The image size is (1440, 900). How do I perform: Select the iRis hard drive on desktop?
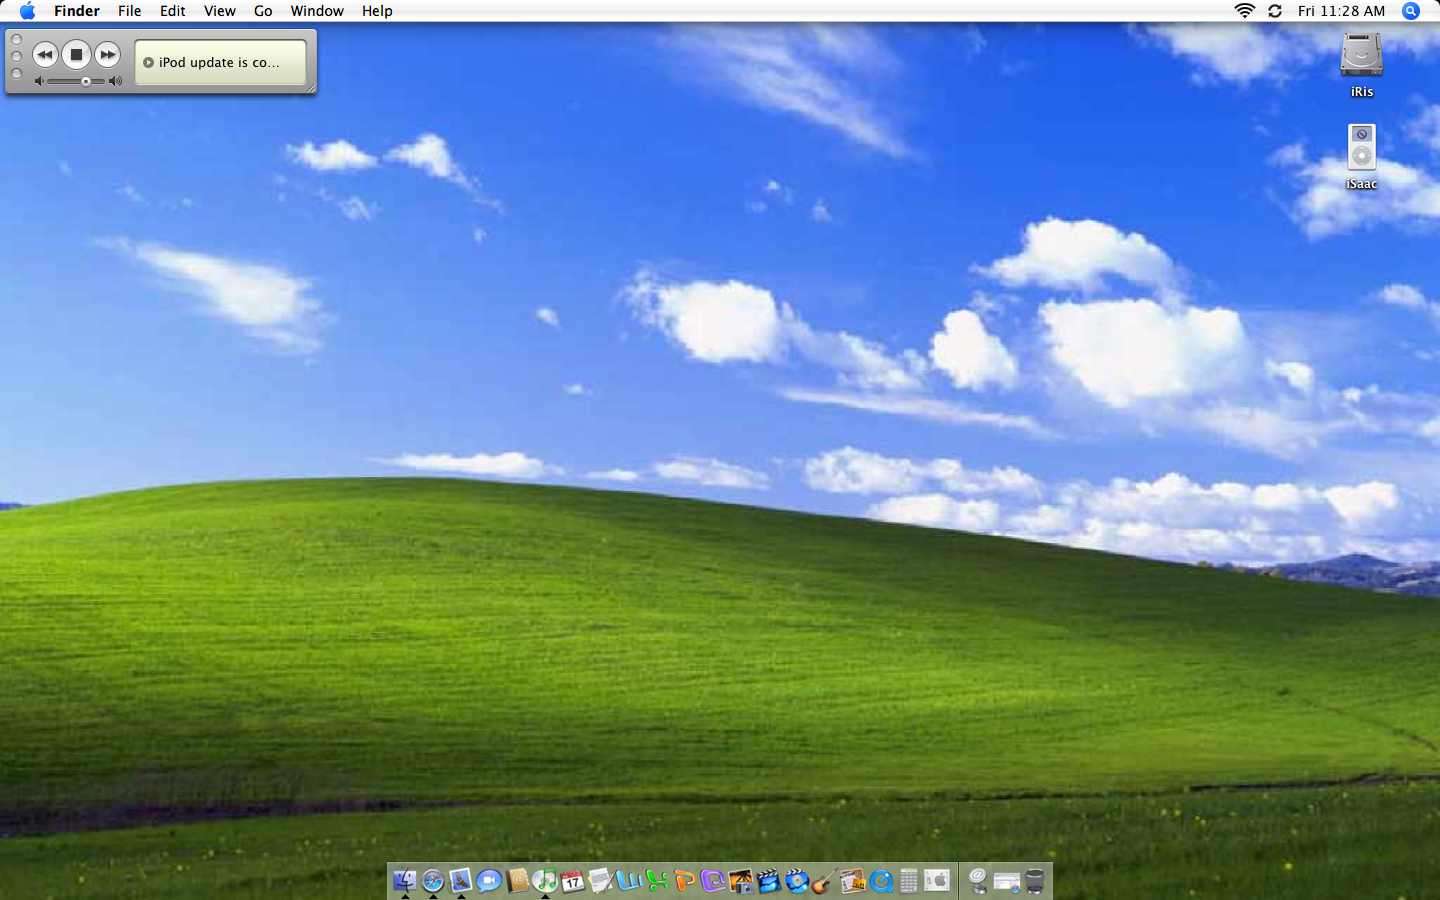click(1361, 65)
